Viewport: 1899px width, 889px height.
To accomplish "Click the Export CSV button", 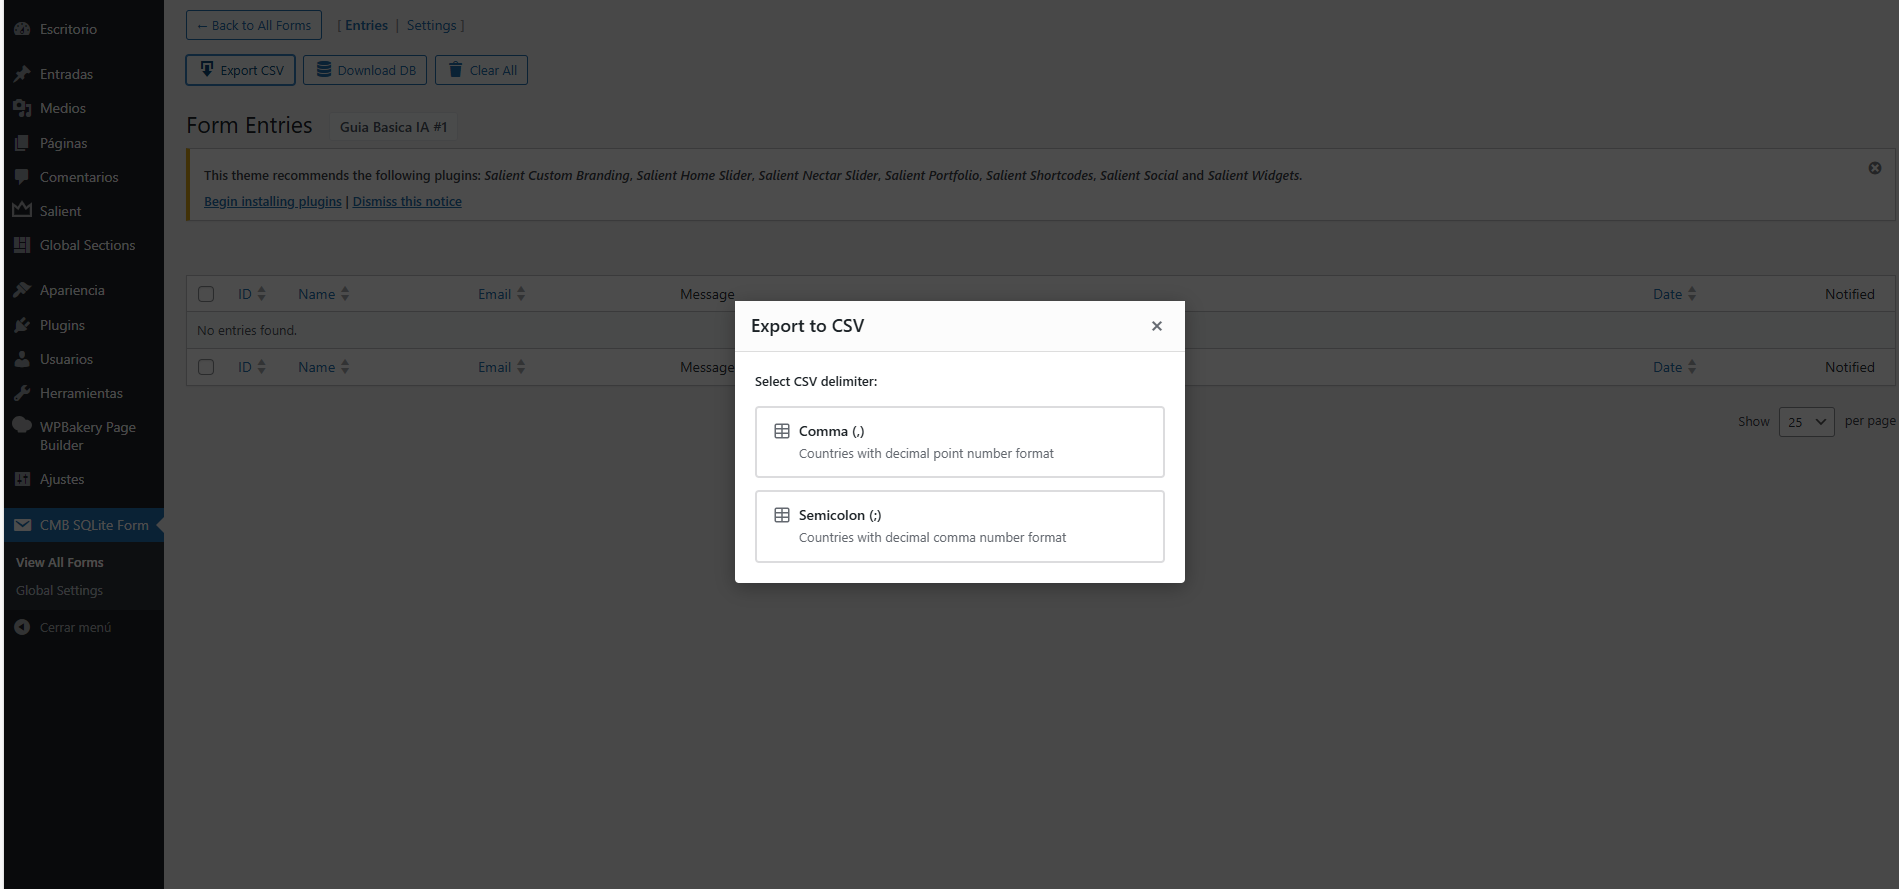I will coord(241,70).
